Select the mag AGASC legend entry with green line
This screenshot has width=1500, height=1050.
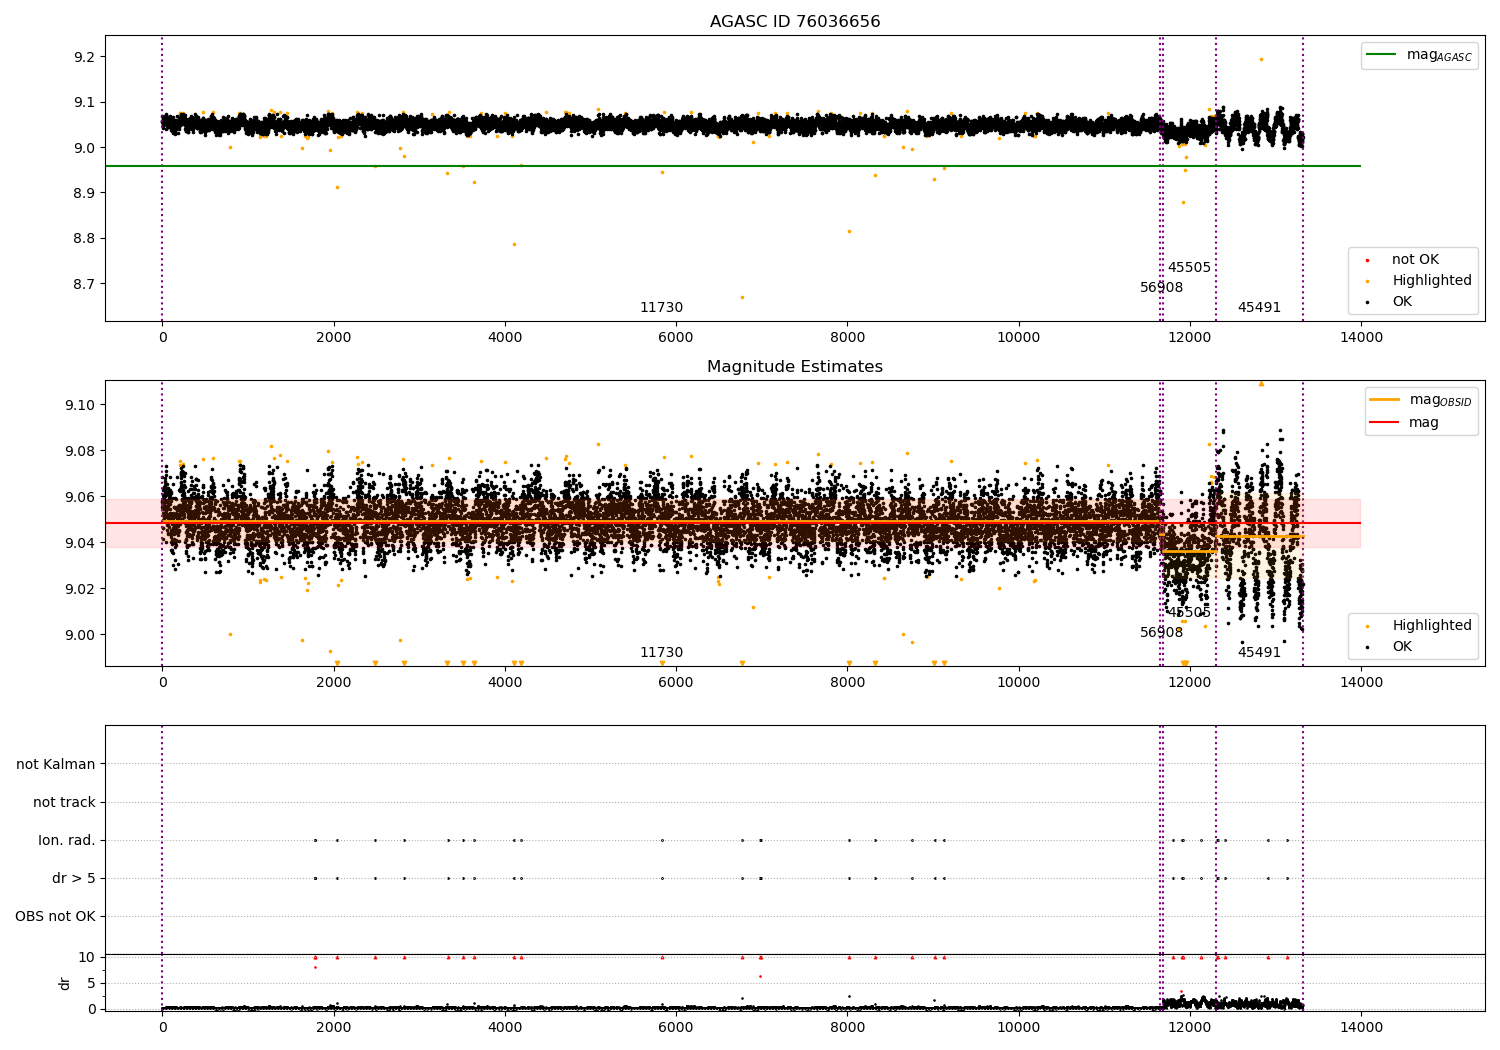click(1419, 55)
